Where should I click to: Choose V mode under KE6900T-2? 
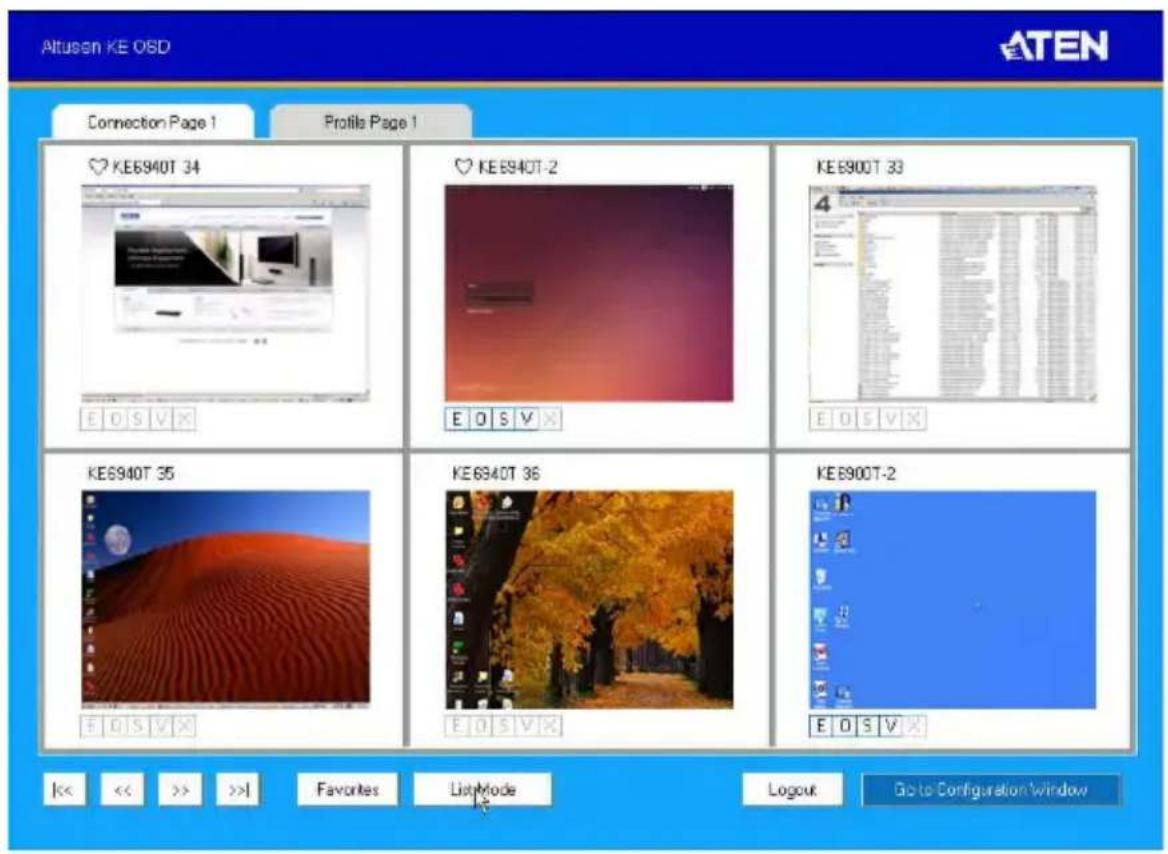tap(891, 725)
